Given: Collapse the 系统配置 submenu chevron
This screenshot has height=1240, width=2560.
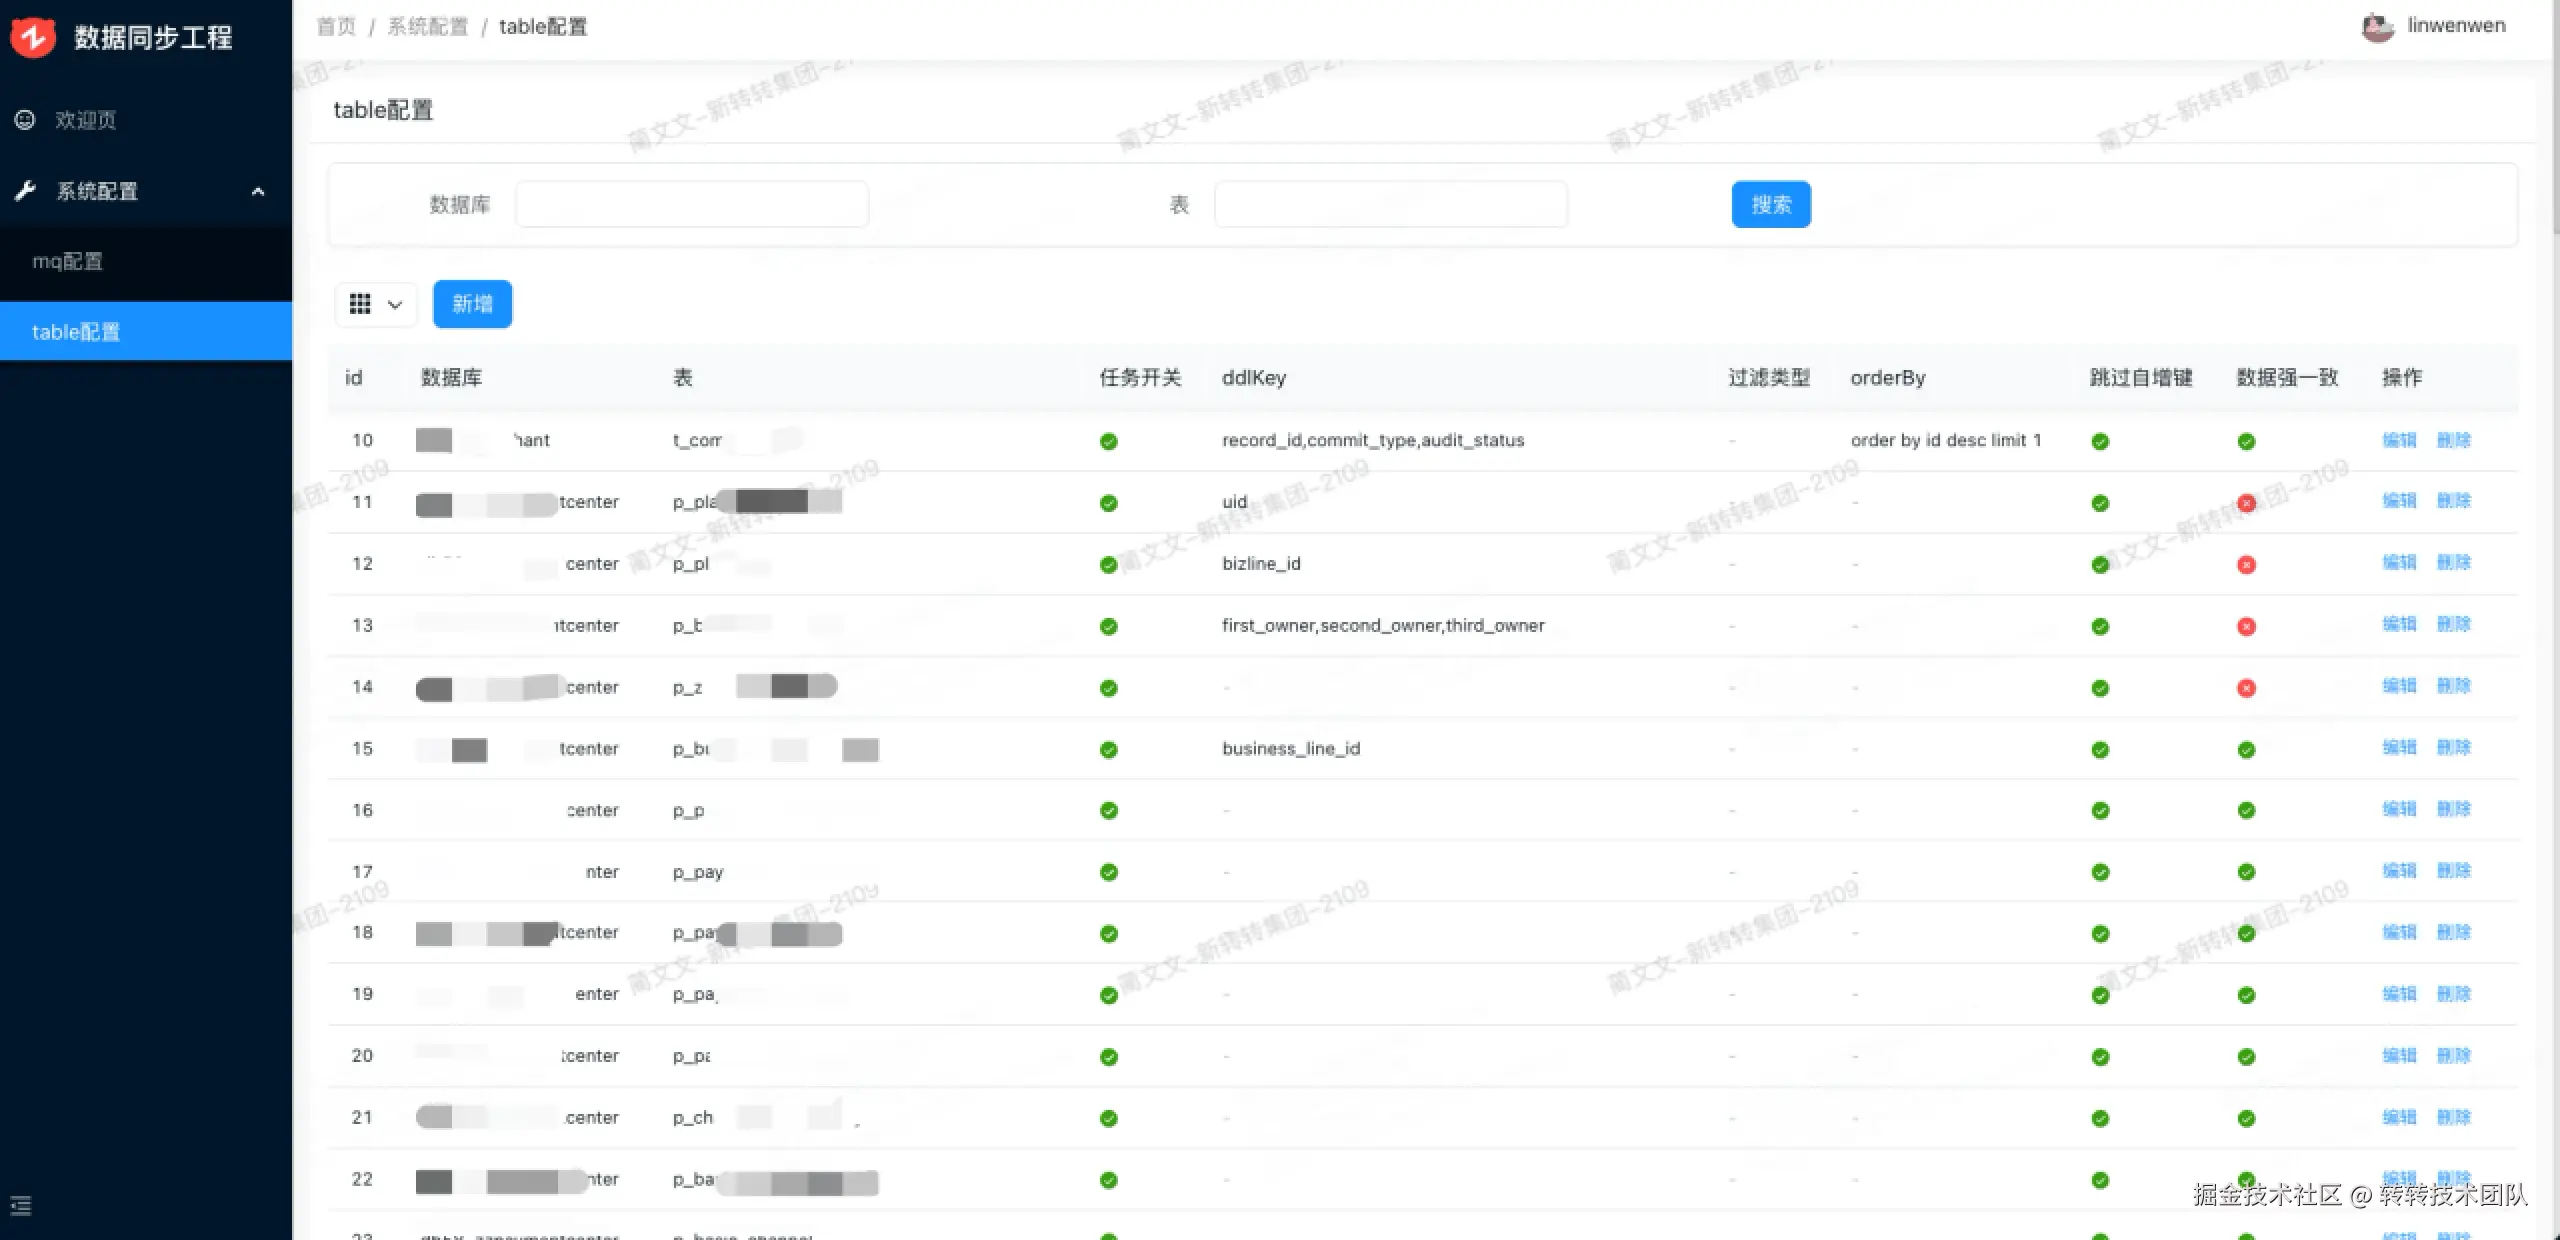Looking at the screenshot, I should [258, 191].
